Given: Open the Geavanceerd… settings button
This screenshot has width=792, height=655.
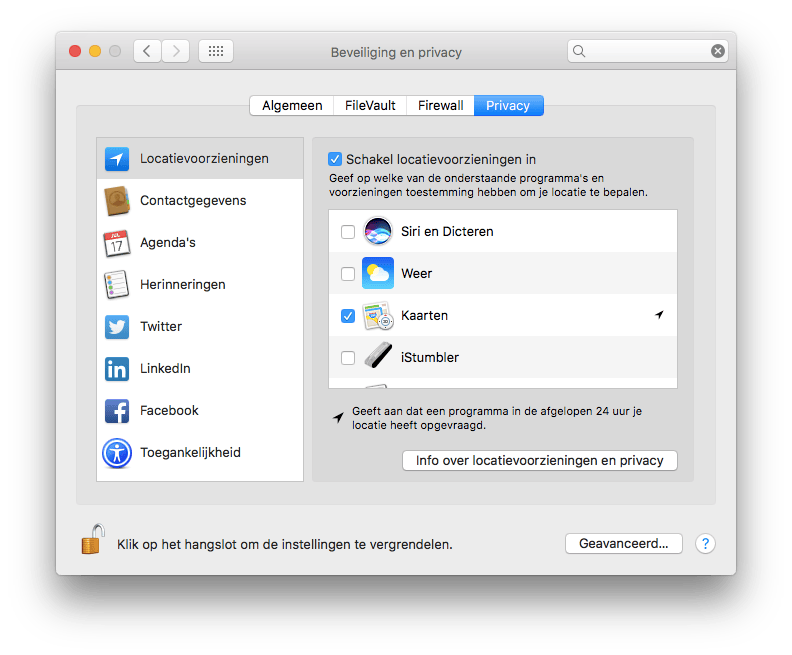Looking at the screenshot, I should [624, 544].
